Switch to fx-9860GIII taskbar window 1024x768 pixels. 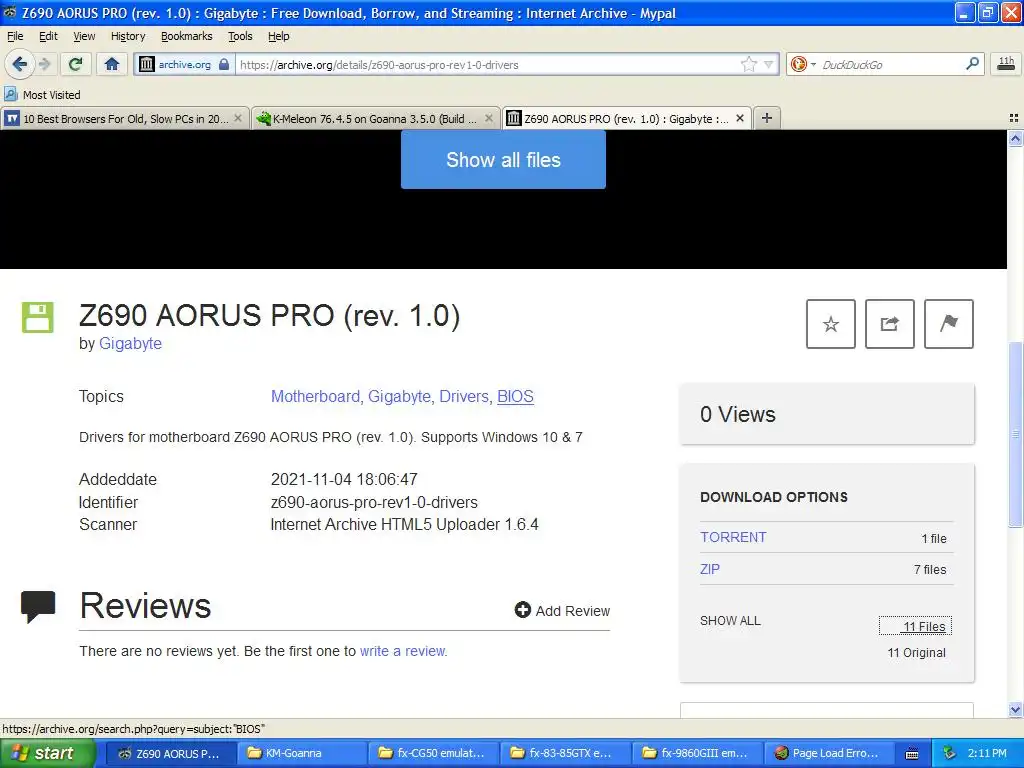tap(698, 753)
